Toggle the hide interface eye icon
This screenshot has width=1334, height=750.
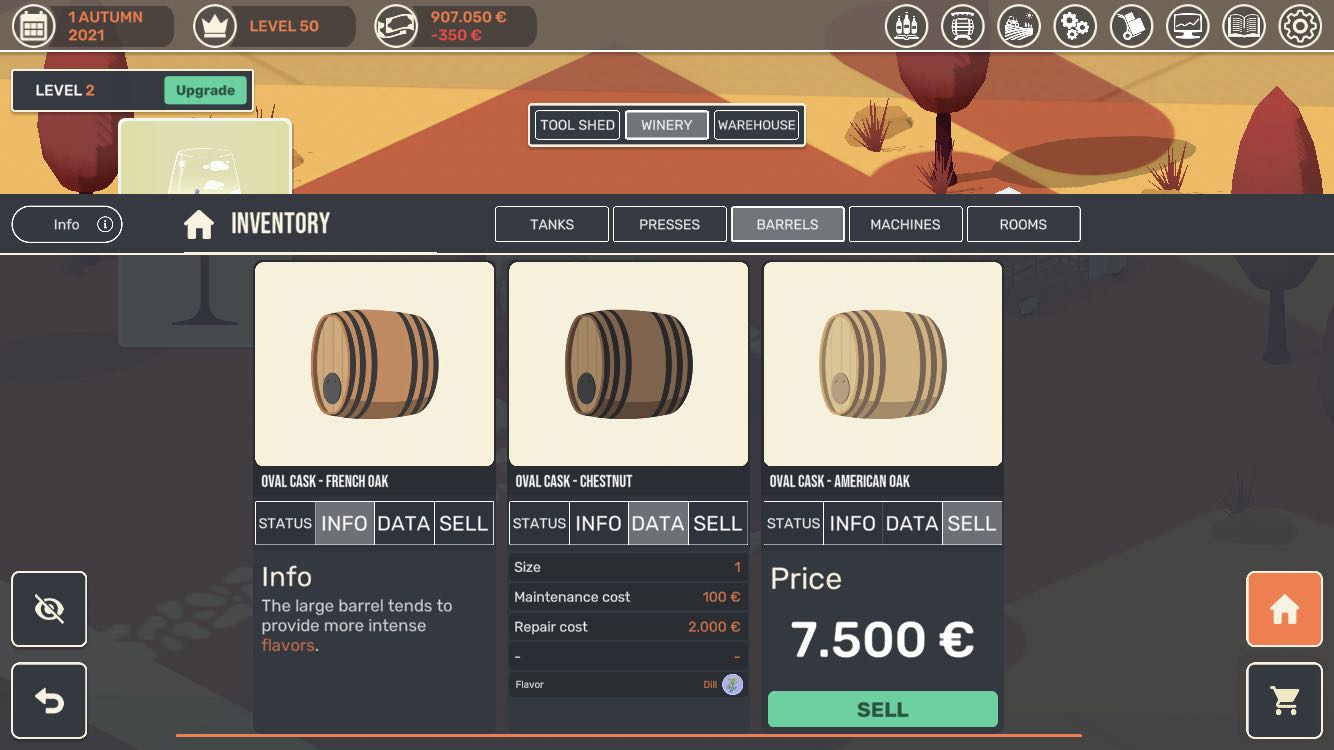point(49,609)
